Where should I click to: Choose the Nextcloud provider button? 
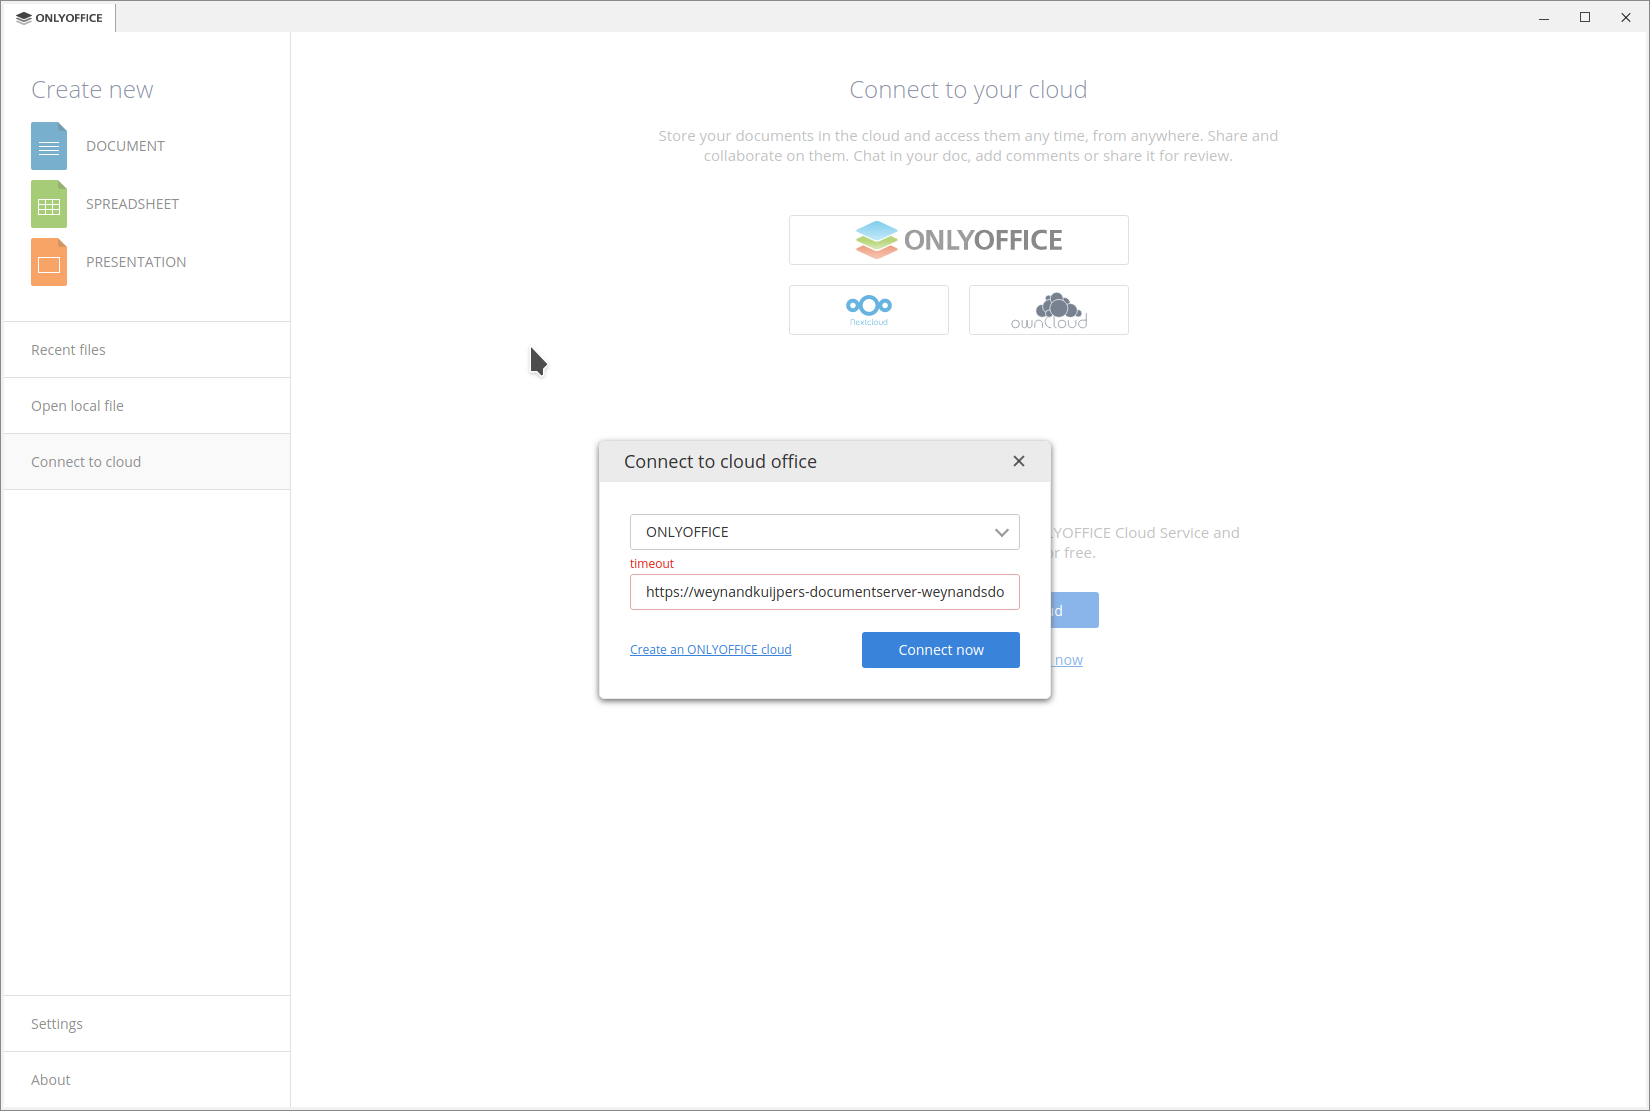(869, 310)
